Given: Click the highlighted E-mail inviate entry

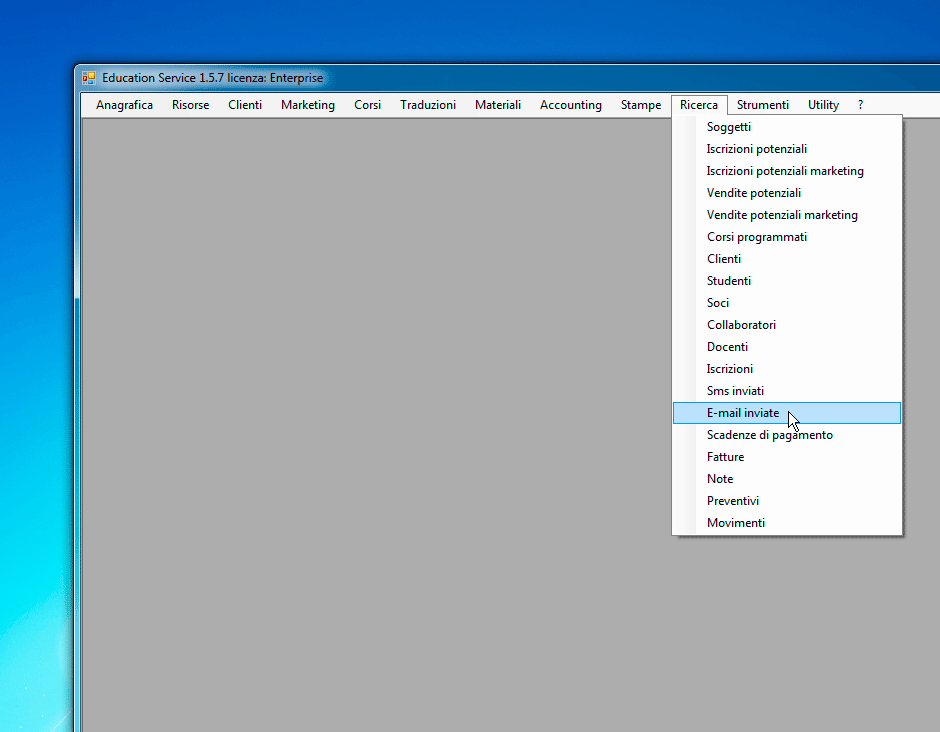Looking at the screenshot, I should pos(787,413).
